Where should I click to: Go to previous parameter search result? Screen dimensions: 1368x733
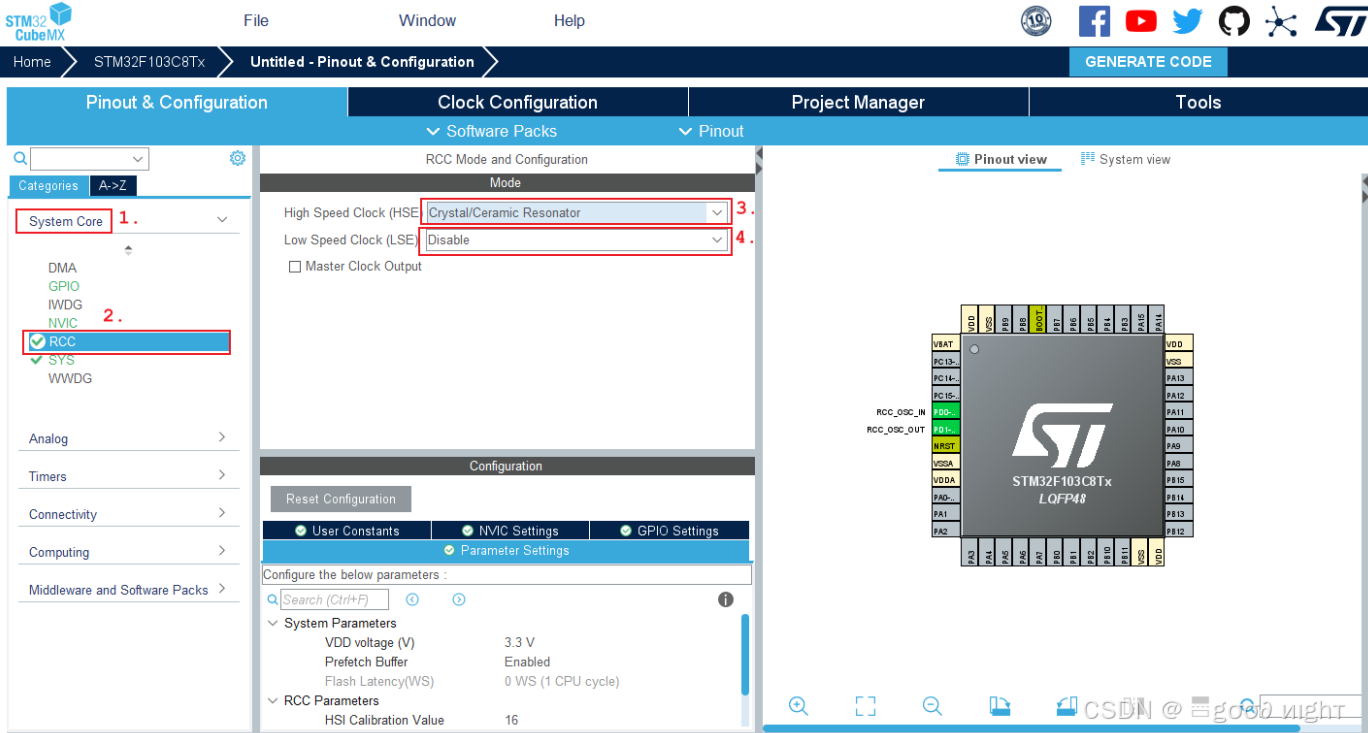[x=412, y=599]
